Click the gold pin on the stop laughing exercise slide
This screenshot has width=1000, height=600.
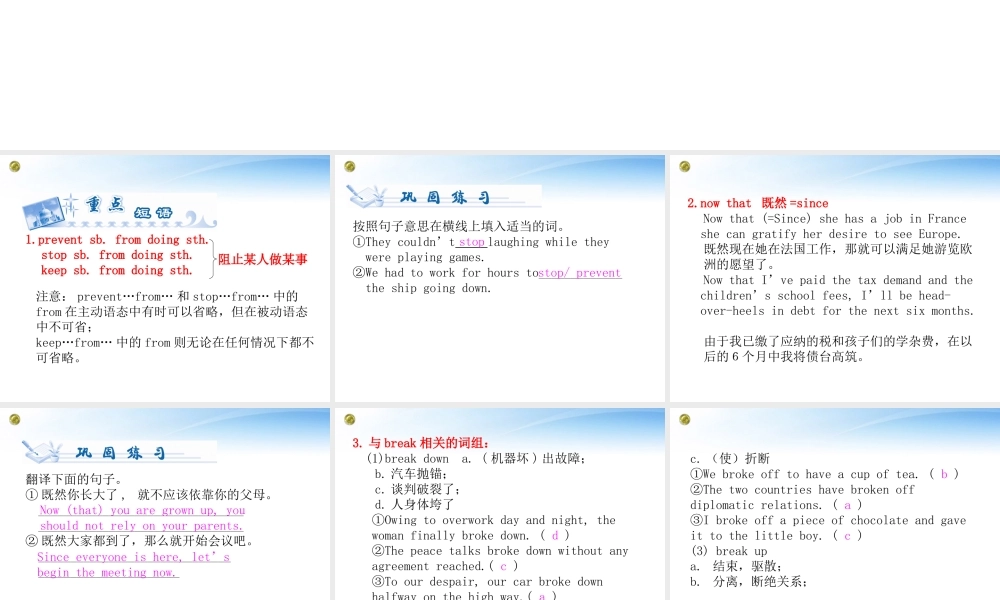[349, 166]
